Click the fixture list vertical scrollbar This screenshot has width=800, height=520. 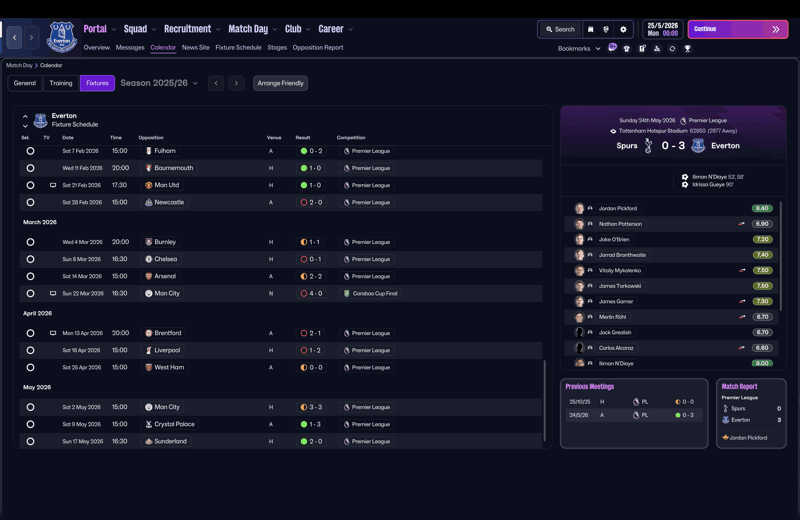tap(544, 401)
